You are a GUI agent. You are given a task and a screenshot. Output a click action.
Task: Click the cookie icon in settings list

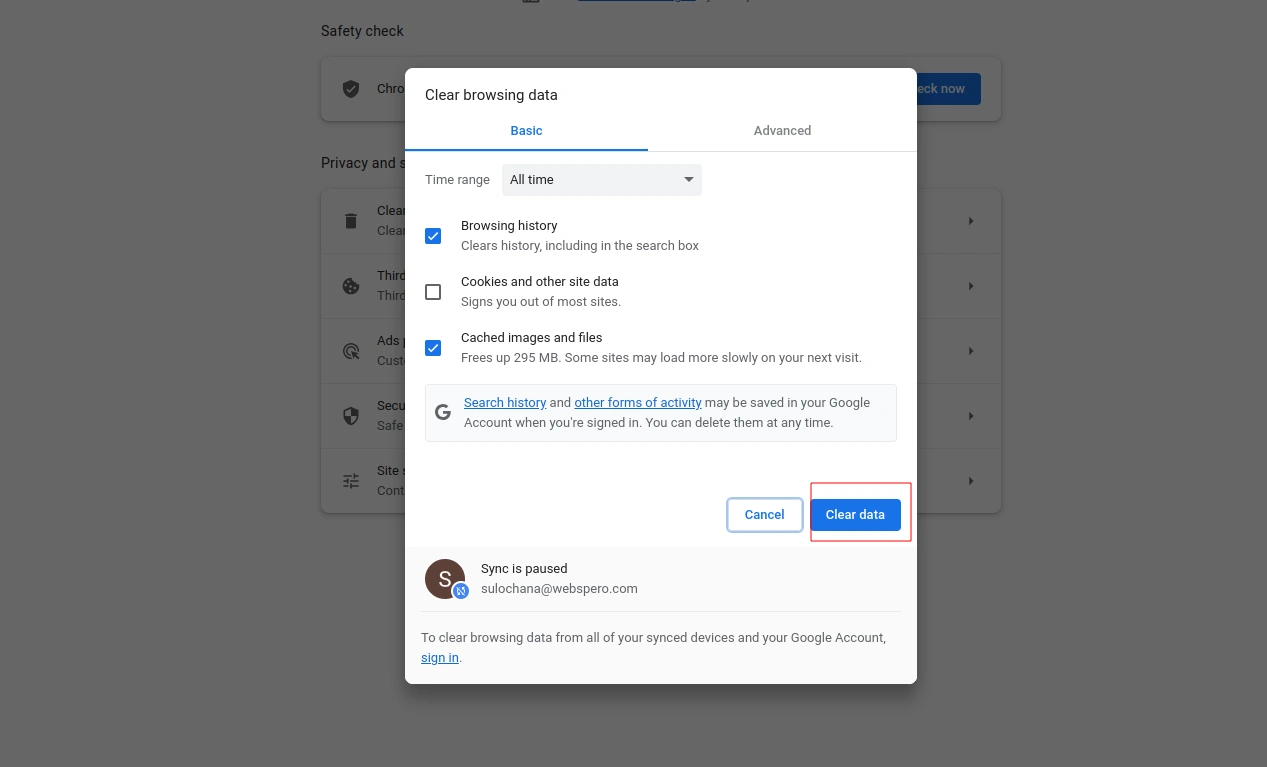(351, 286)
